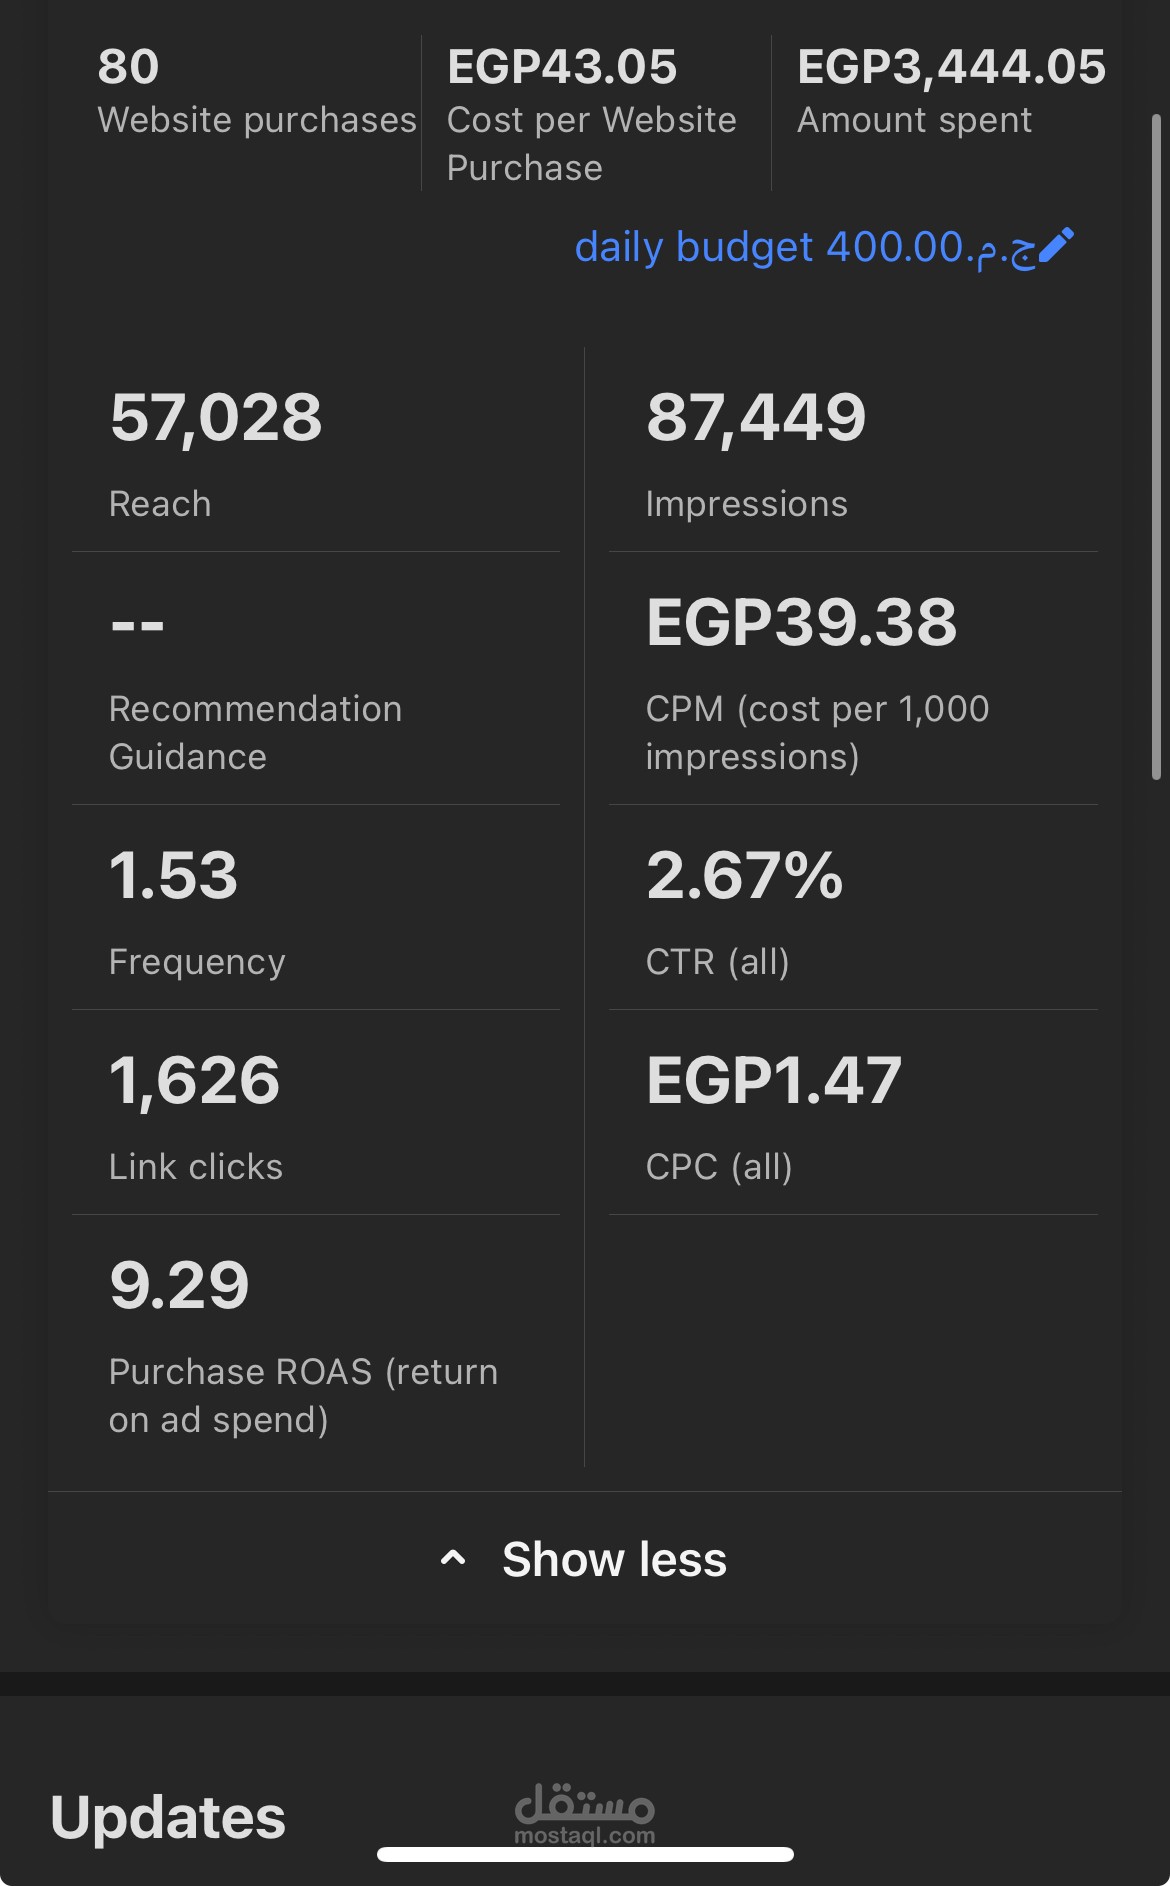
Task: Open the Recommendation Guidance card
Action: coord(316,678)
